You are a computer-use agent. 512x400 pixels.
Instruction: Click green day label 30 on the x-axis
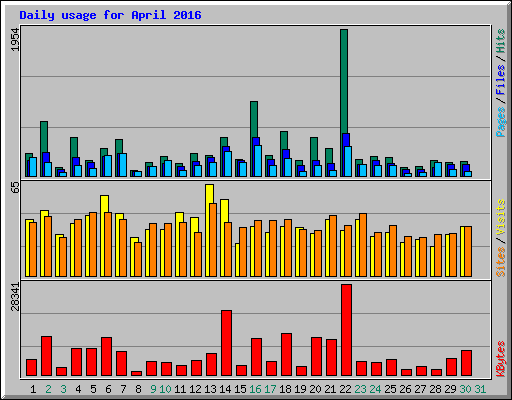pyautogui.click(x=465, y=389)
